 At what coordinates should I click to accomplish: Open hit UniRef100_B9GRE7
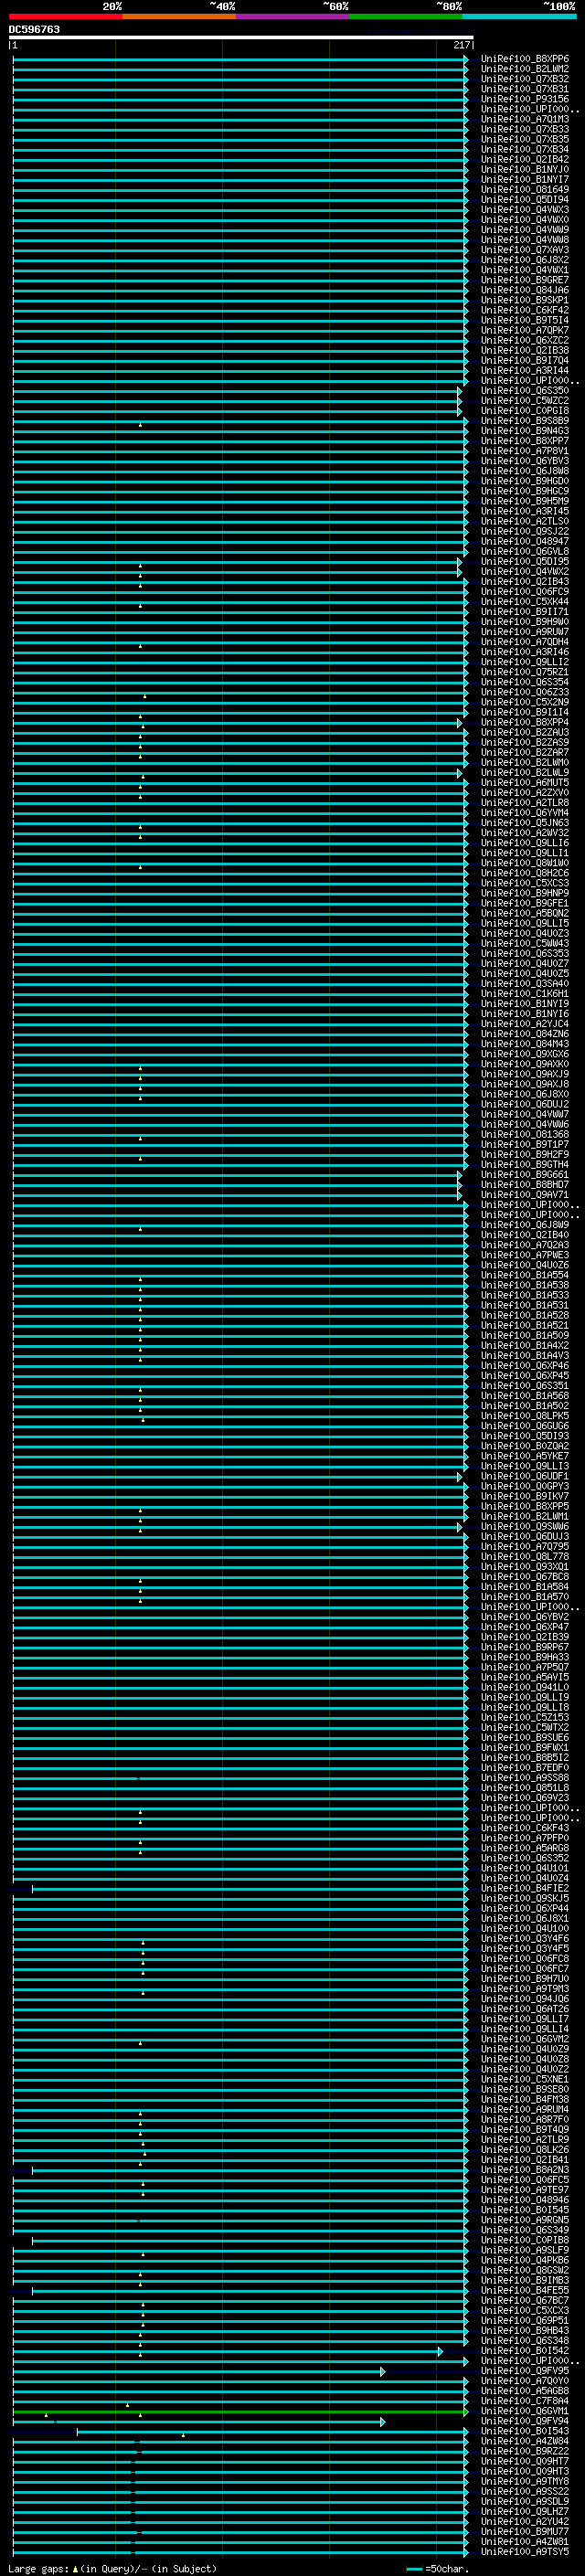click(x=524, y=280)
